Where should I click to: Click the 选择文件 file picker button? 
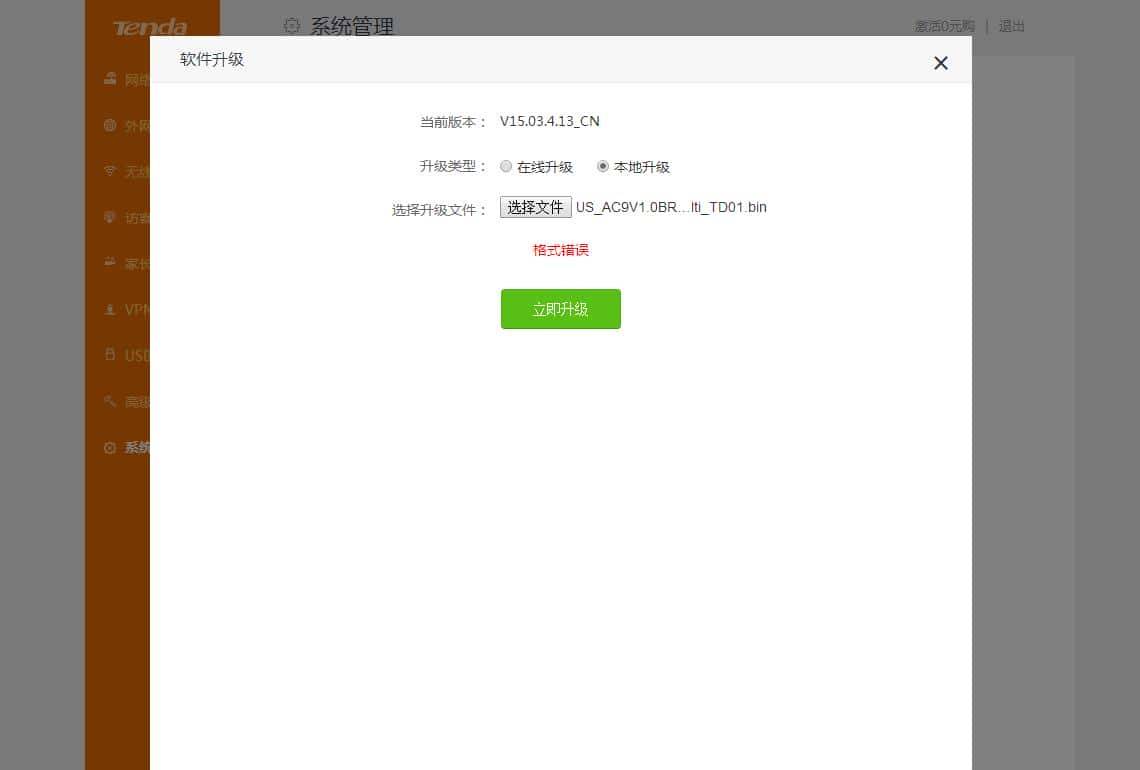(536, 207)
